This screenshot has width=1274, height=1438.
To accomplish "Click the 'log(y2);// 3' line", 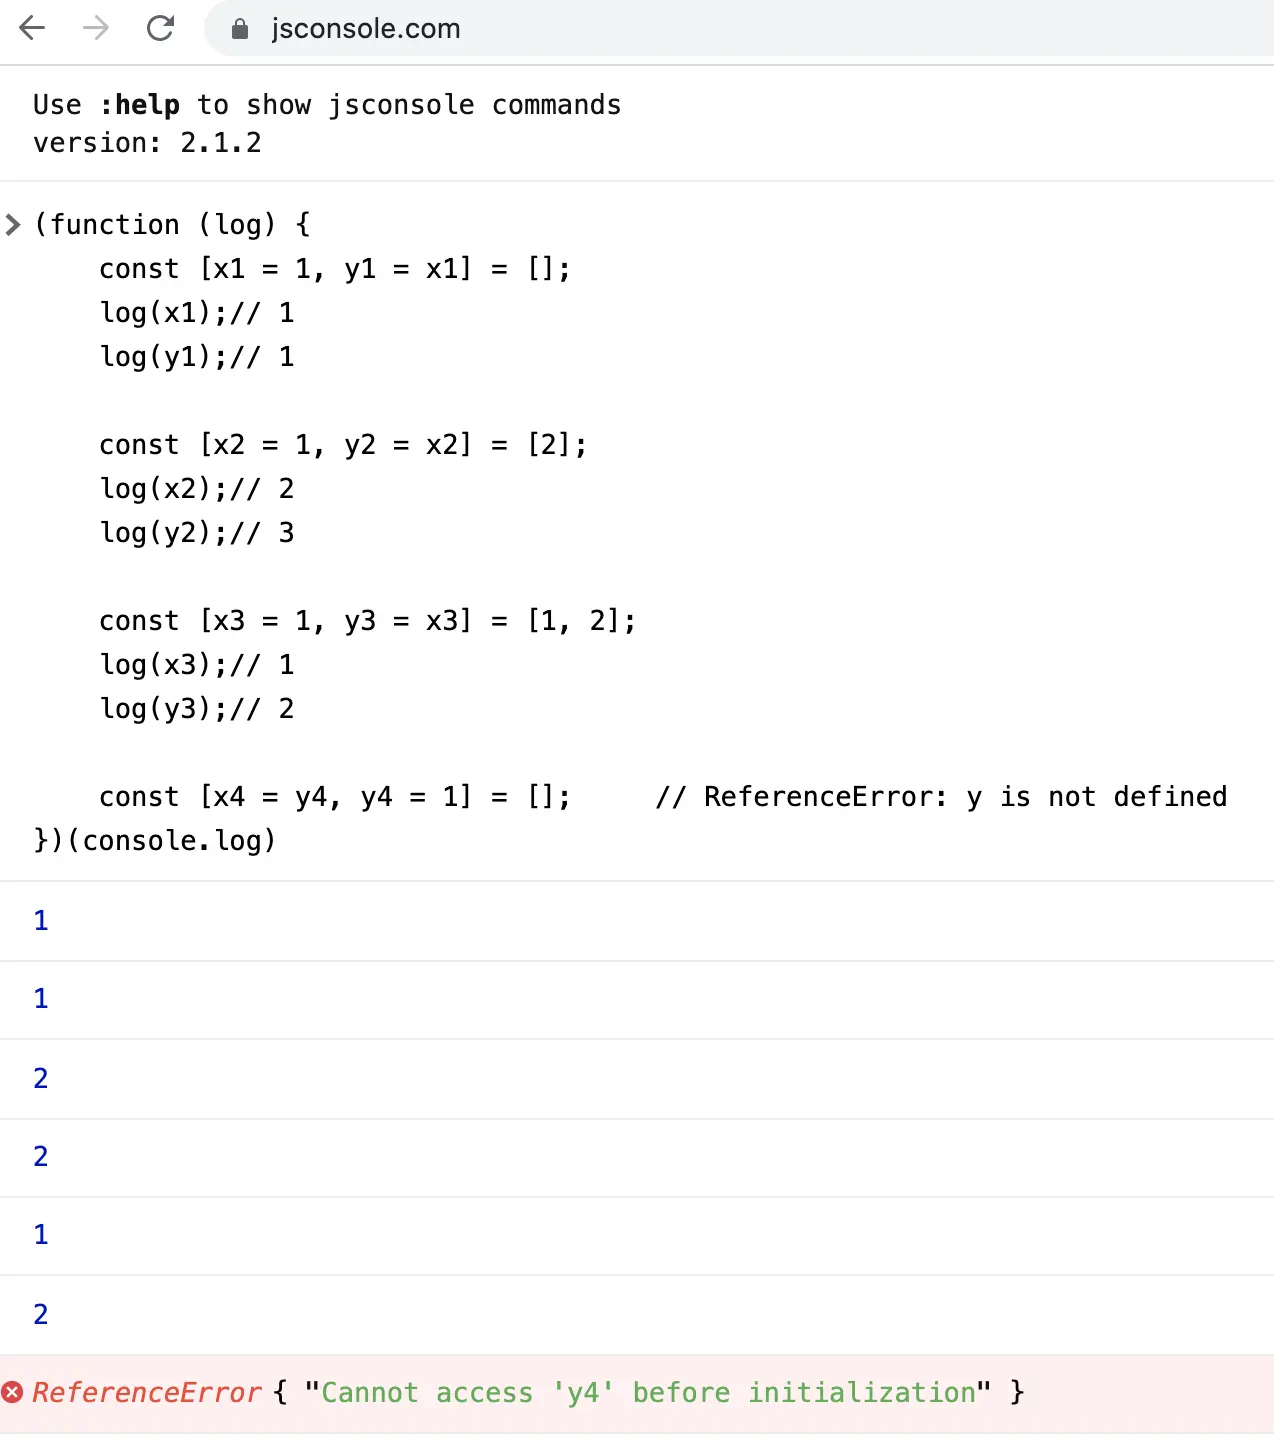I will coord(197,532).
